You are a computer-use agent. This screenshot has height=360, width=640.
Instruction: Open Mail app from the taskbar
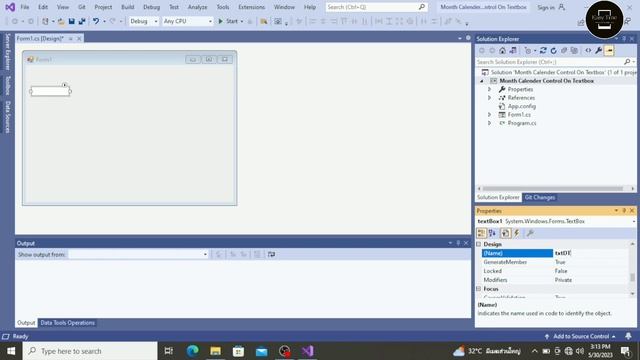[262, 351]
